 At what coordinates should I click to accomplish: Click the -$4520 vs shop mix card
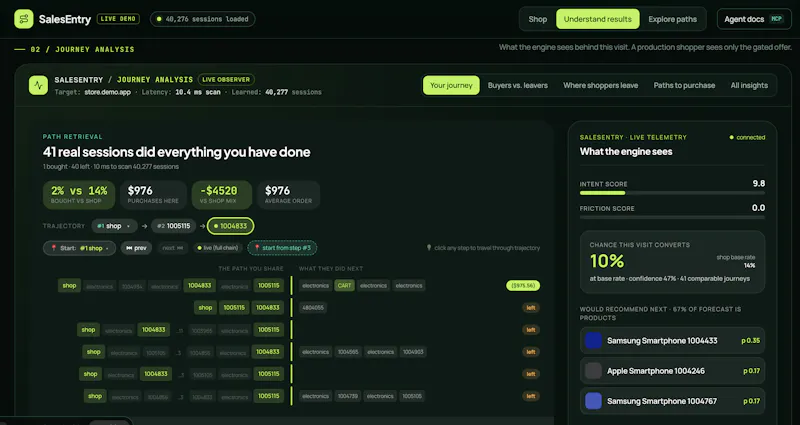click(222, 194)
